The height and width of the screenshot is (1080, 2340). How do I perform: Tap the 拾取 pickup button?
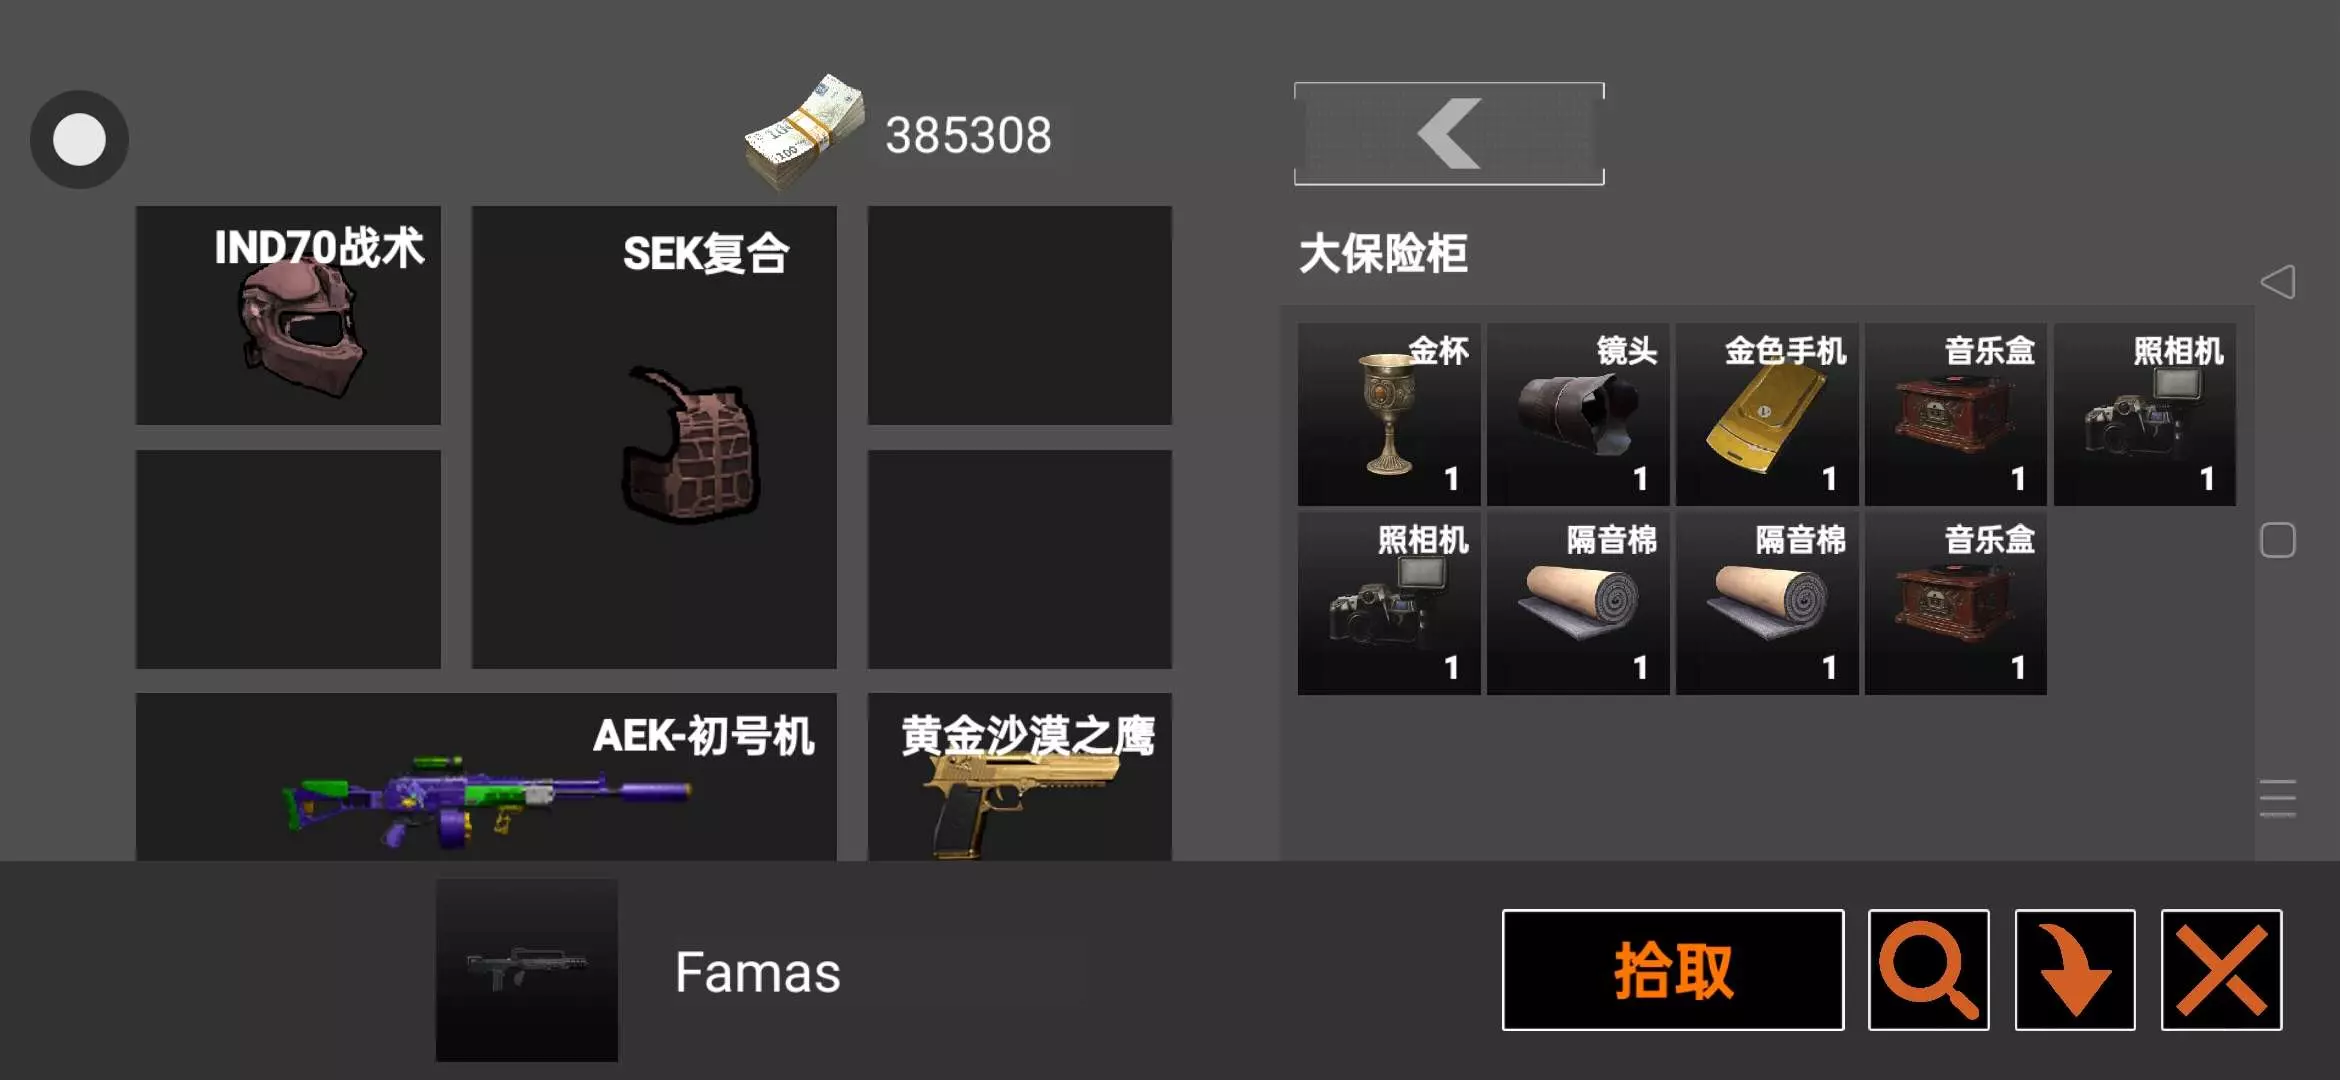click(1673, 970)
